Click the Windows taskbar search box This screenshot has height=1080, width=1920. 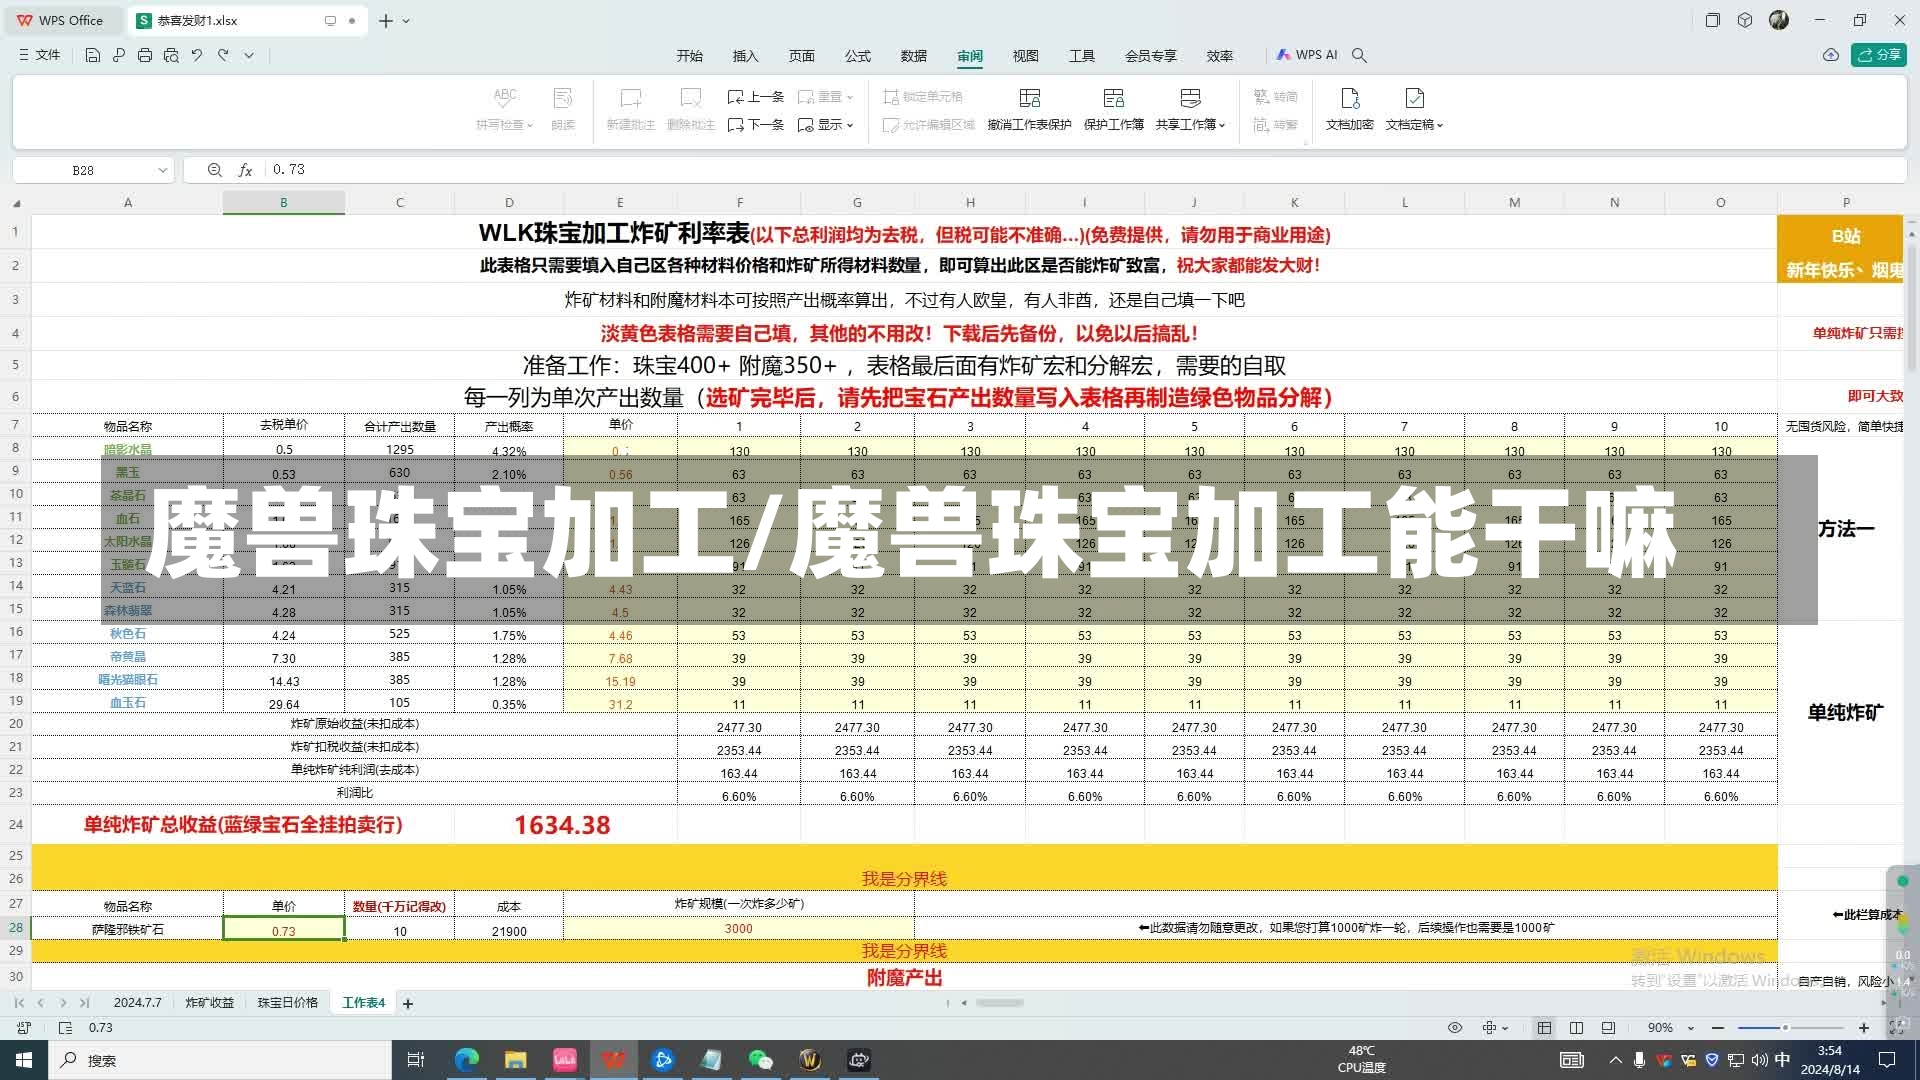tap(220, 1060)
